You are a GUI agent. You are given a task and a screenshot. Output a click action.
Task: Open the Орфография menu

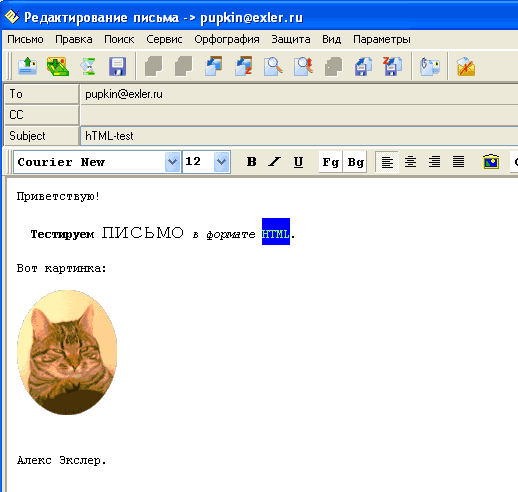[227, 39]
